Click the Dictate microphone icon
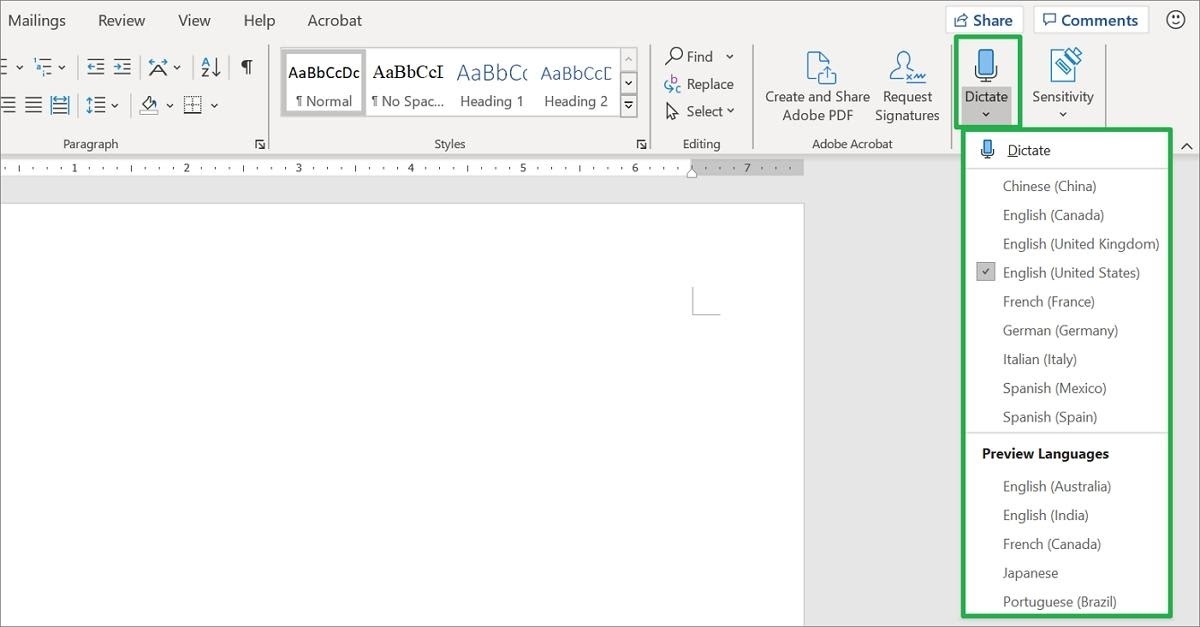1200x627 pixels. point(986,67)
